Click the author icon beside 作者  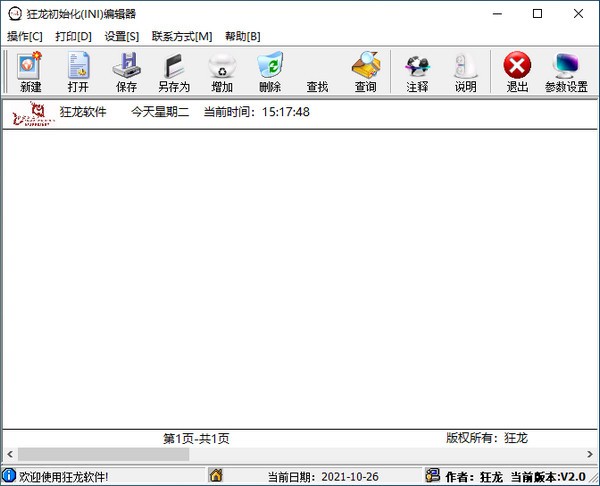[x=433, y=475]
